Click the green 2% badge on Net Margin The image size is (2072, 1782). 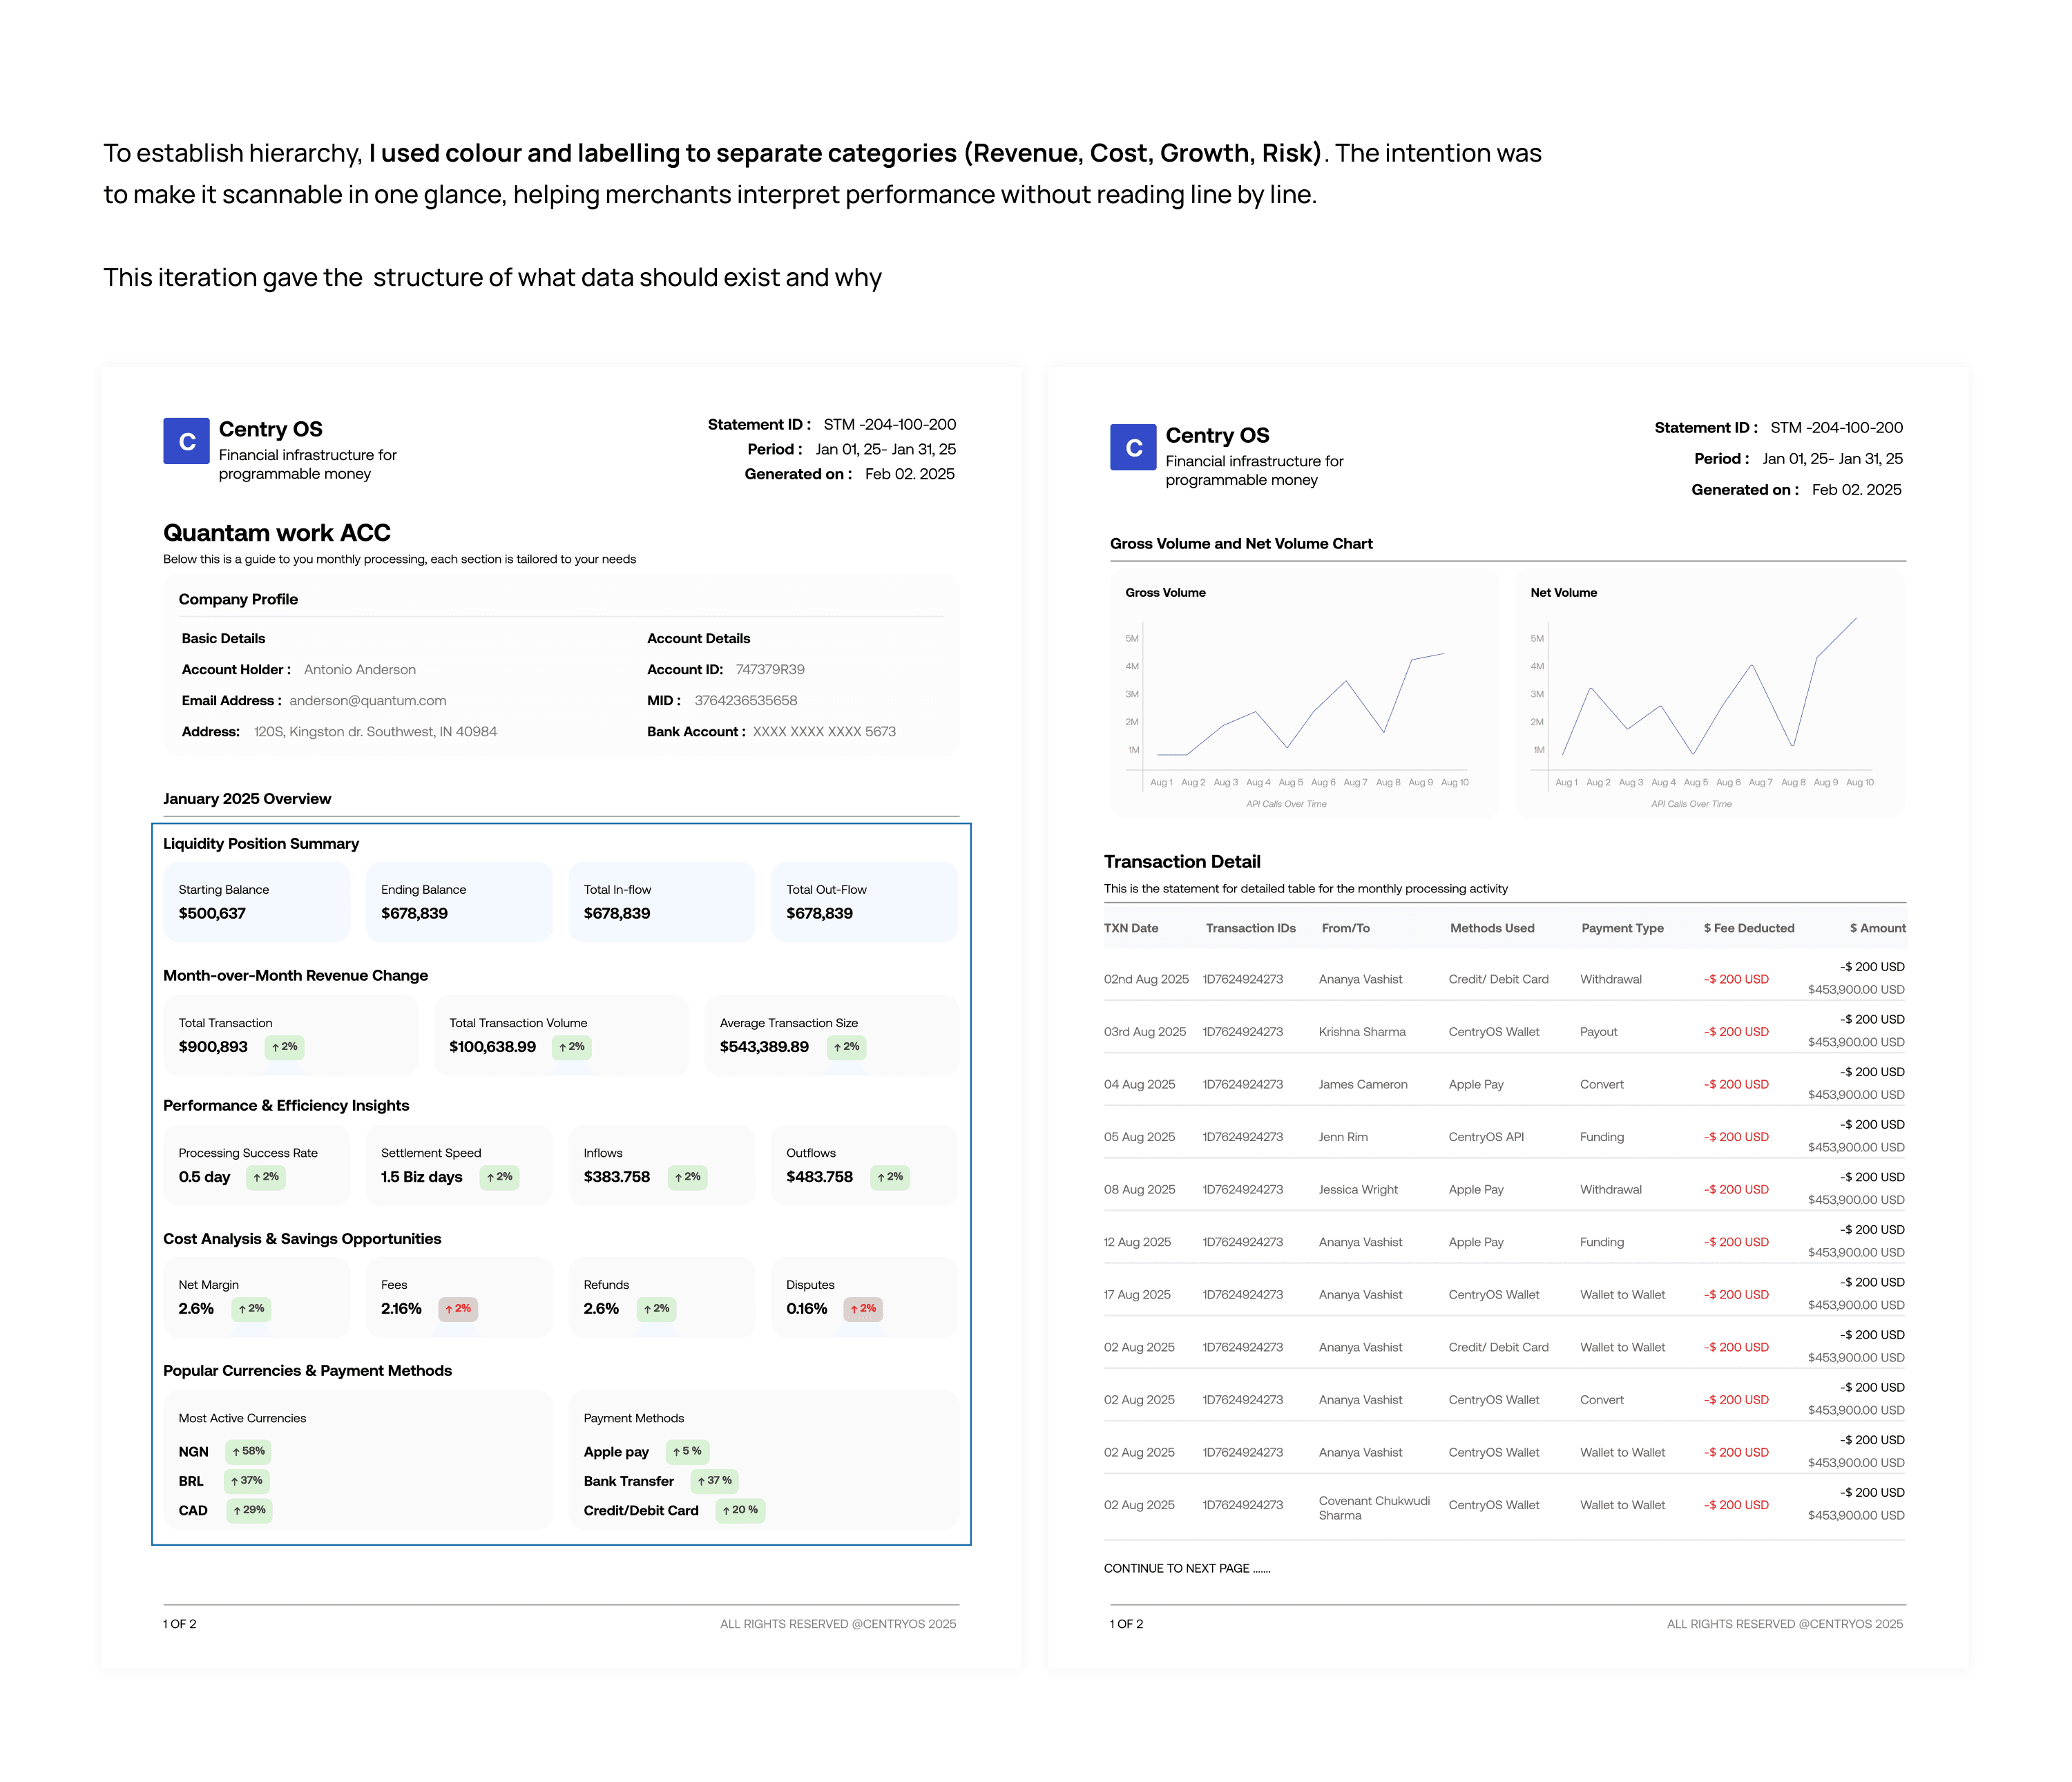tap(252, 1308)
